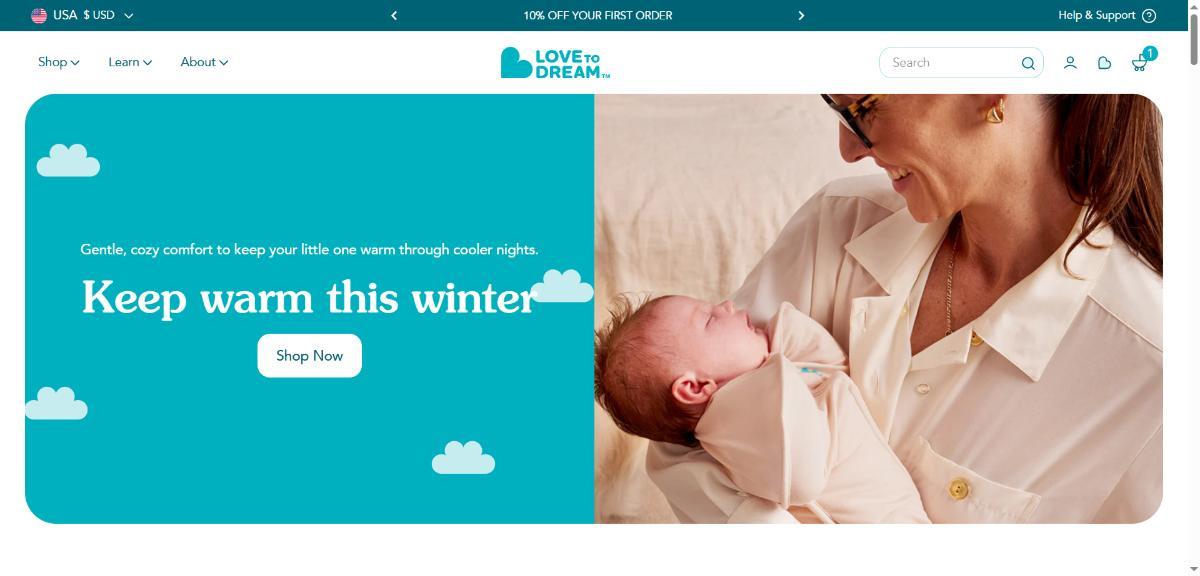The width and height of the screenshot is (1200, 576).
Task: Click the Shop Now button
Action: 310,356
